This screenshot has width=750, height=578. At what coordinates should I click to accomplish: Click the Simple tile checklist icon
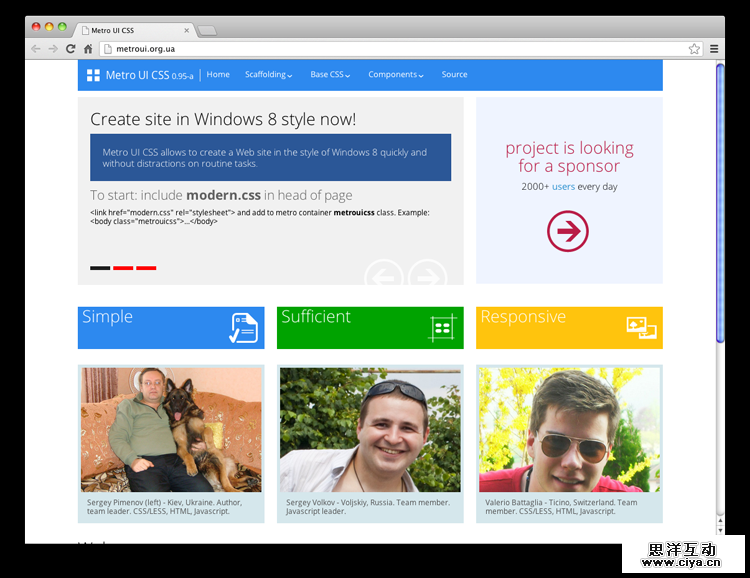pyautogui.click(x=243, y=328)
